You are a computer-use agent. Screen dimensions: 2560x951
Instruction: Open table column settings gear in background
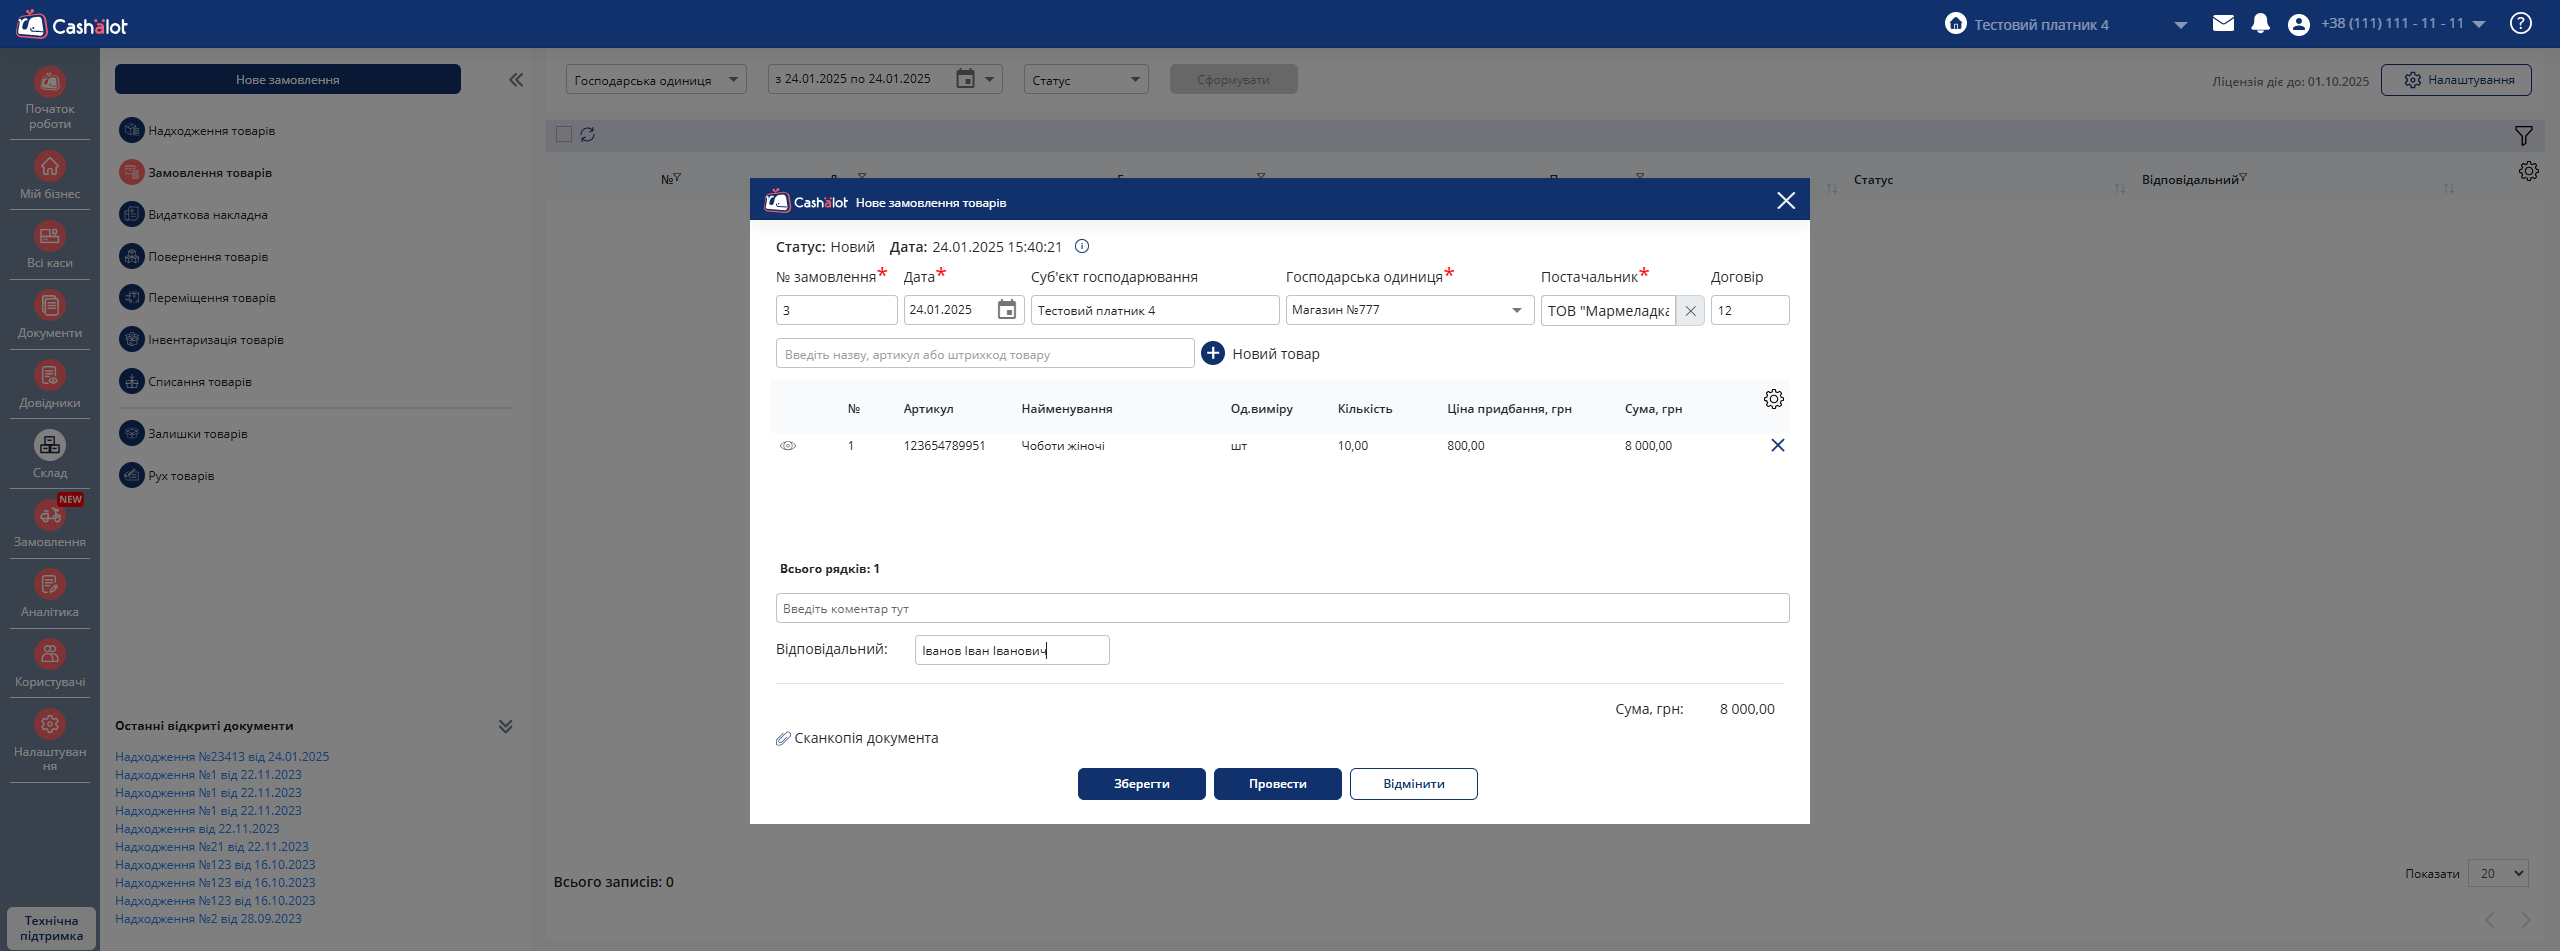click(x=2529, y=171)
